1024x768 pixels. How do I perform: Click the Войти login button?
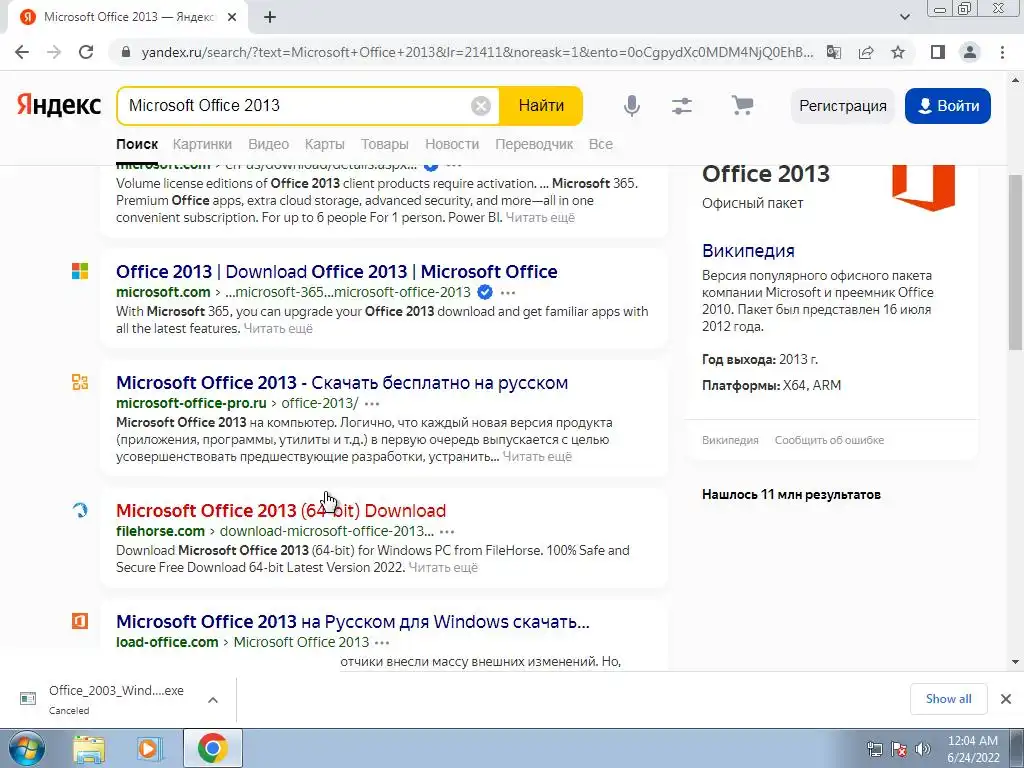tap(948, 106)
